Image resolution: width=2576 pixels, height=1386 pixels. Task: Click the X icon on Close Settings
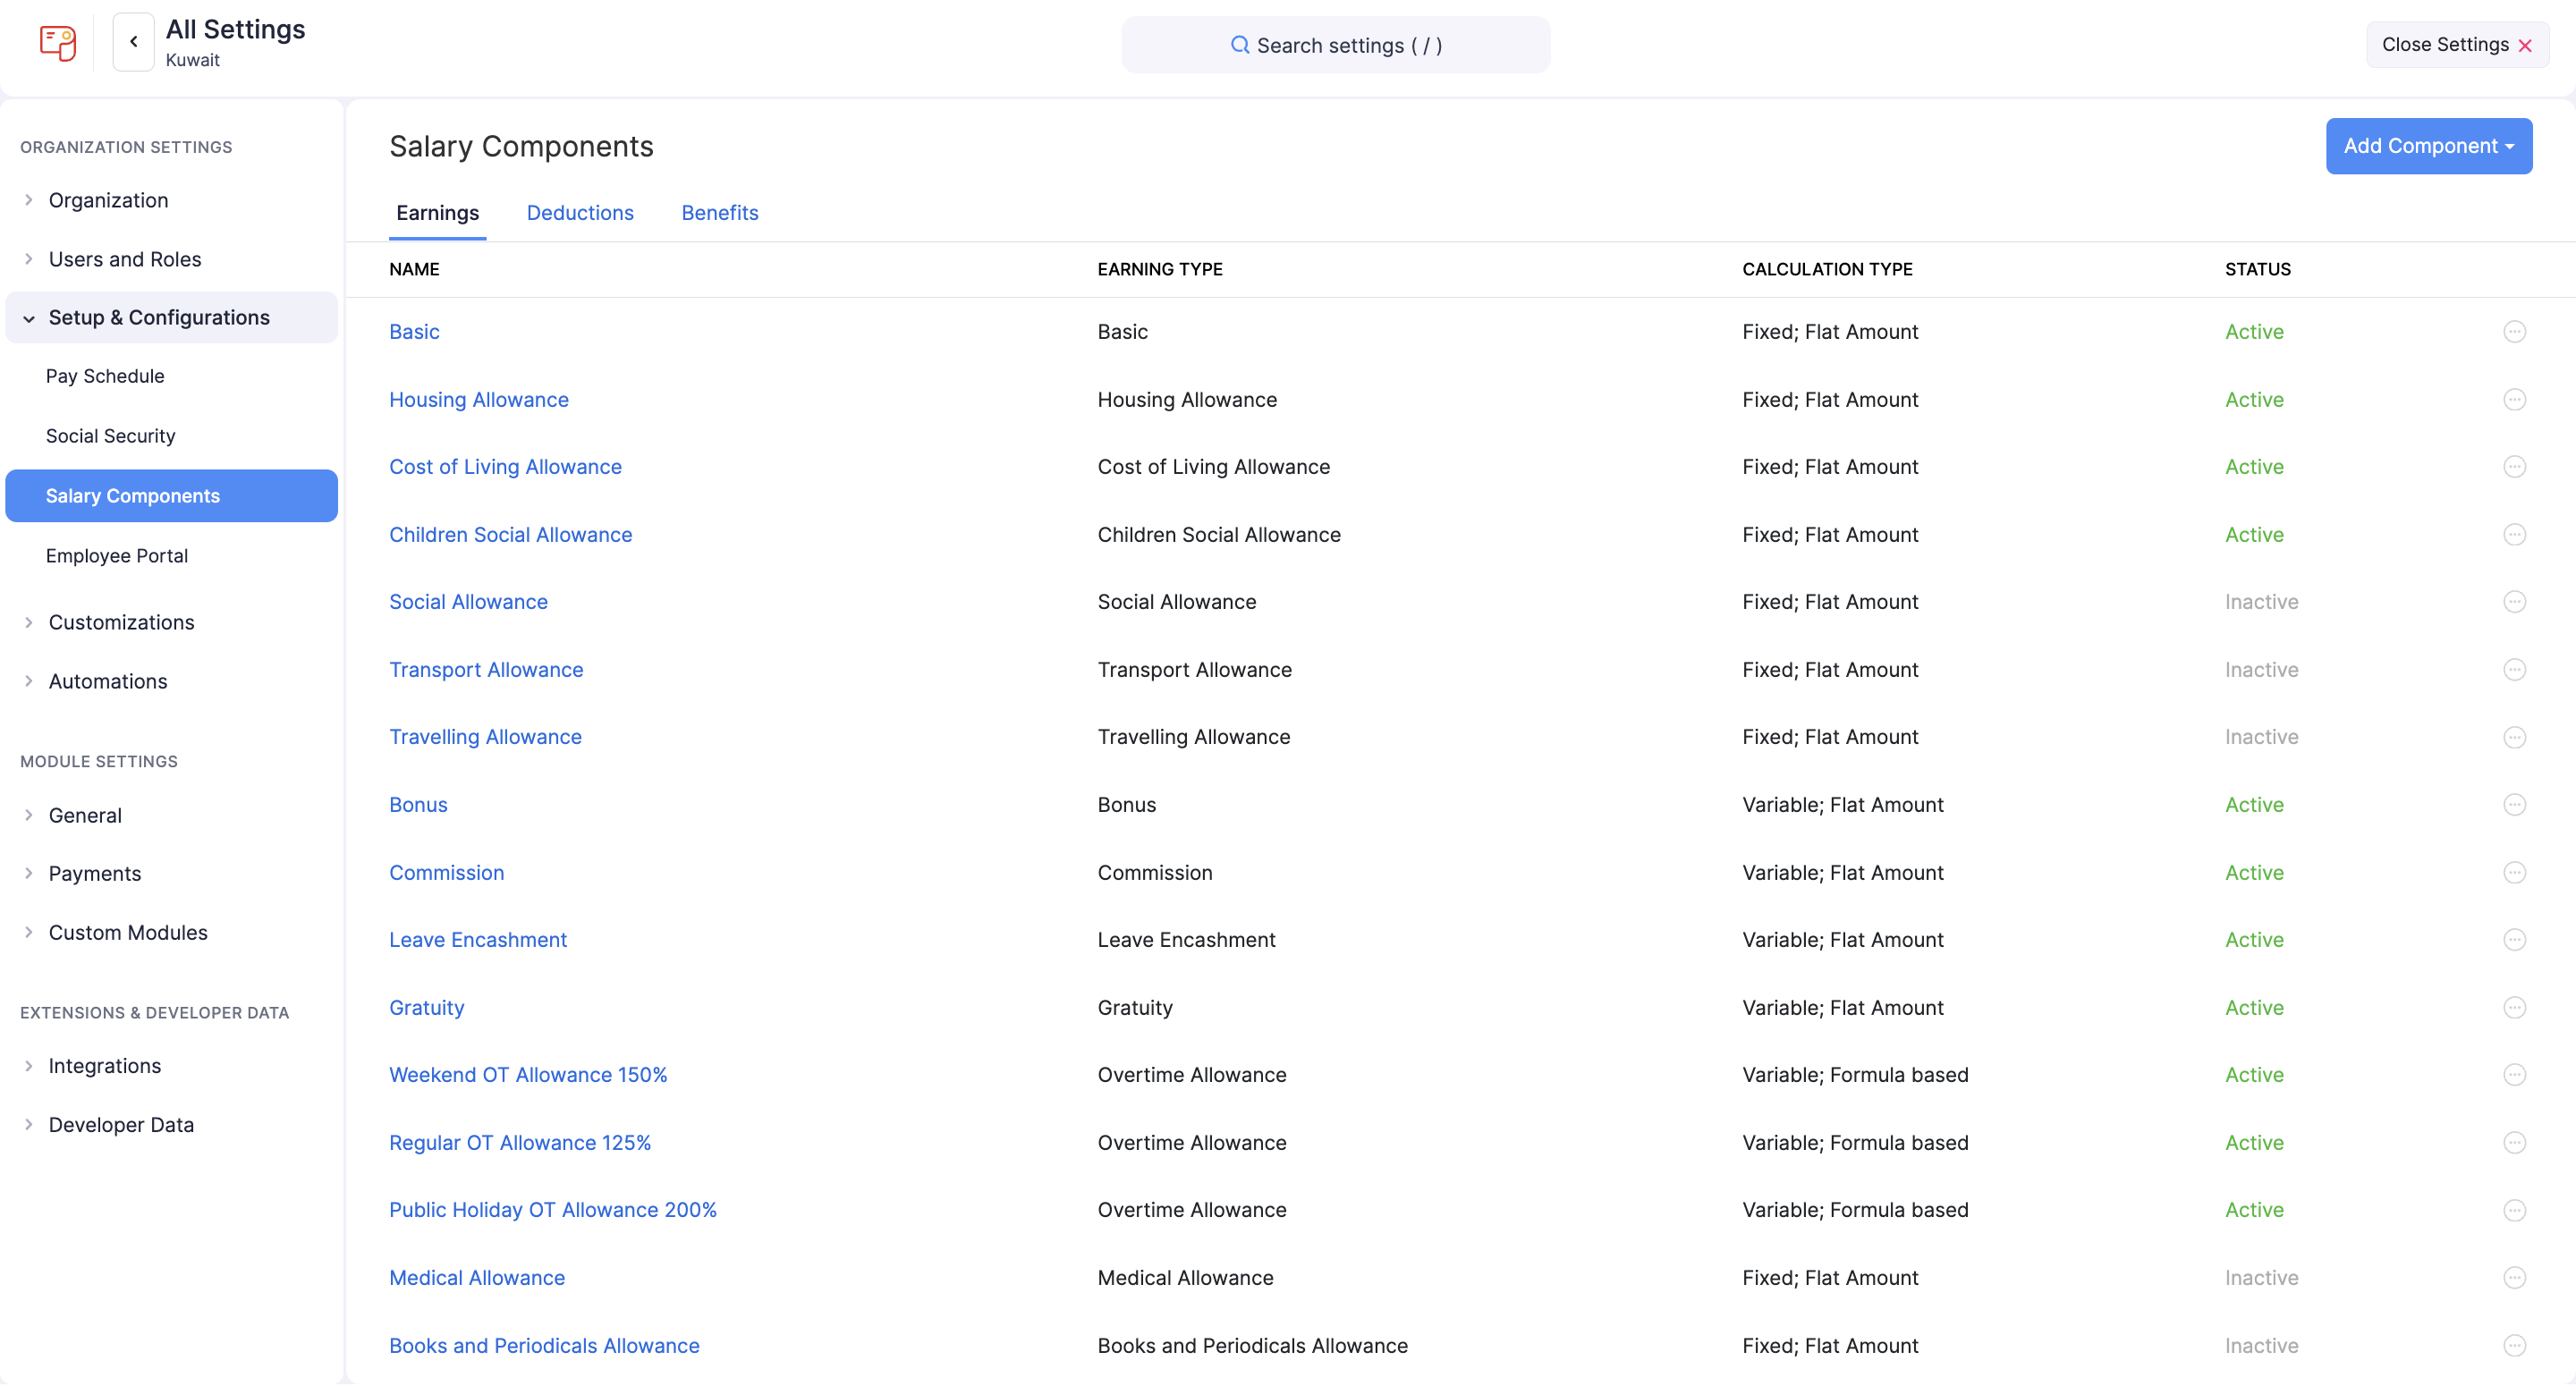2525,46
